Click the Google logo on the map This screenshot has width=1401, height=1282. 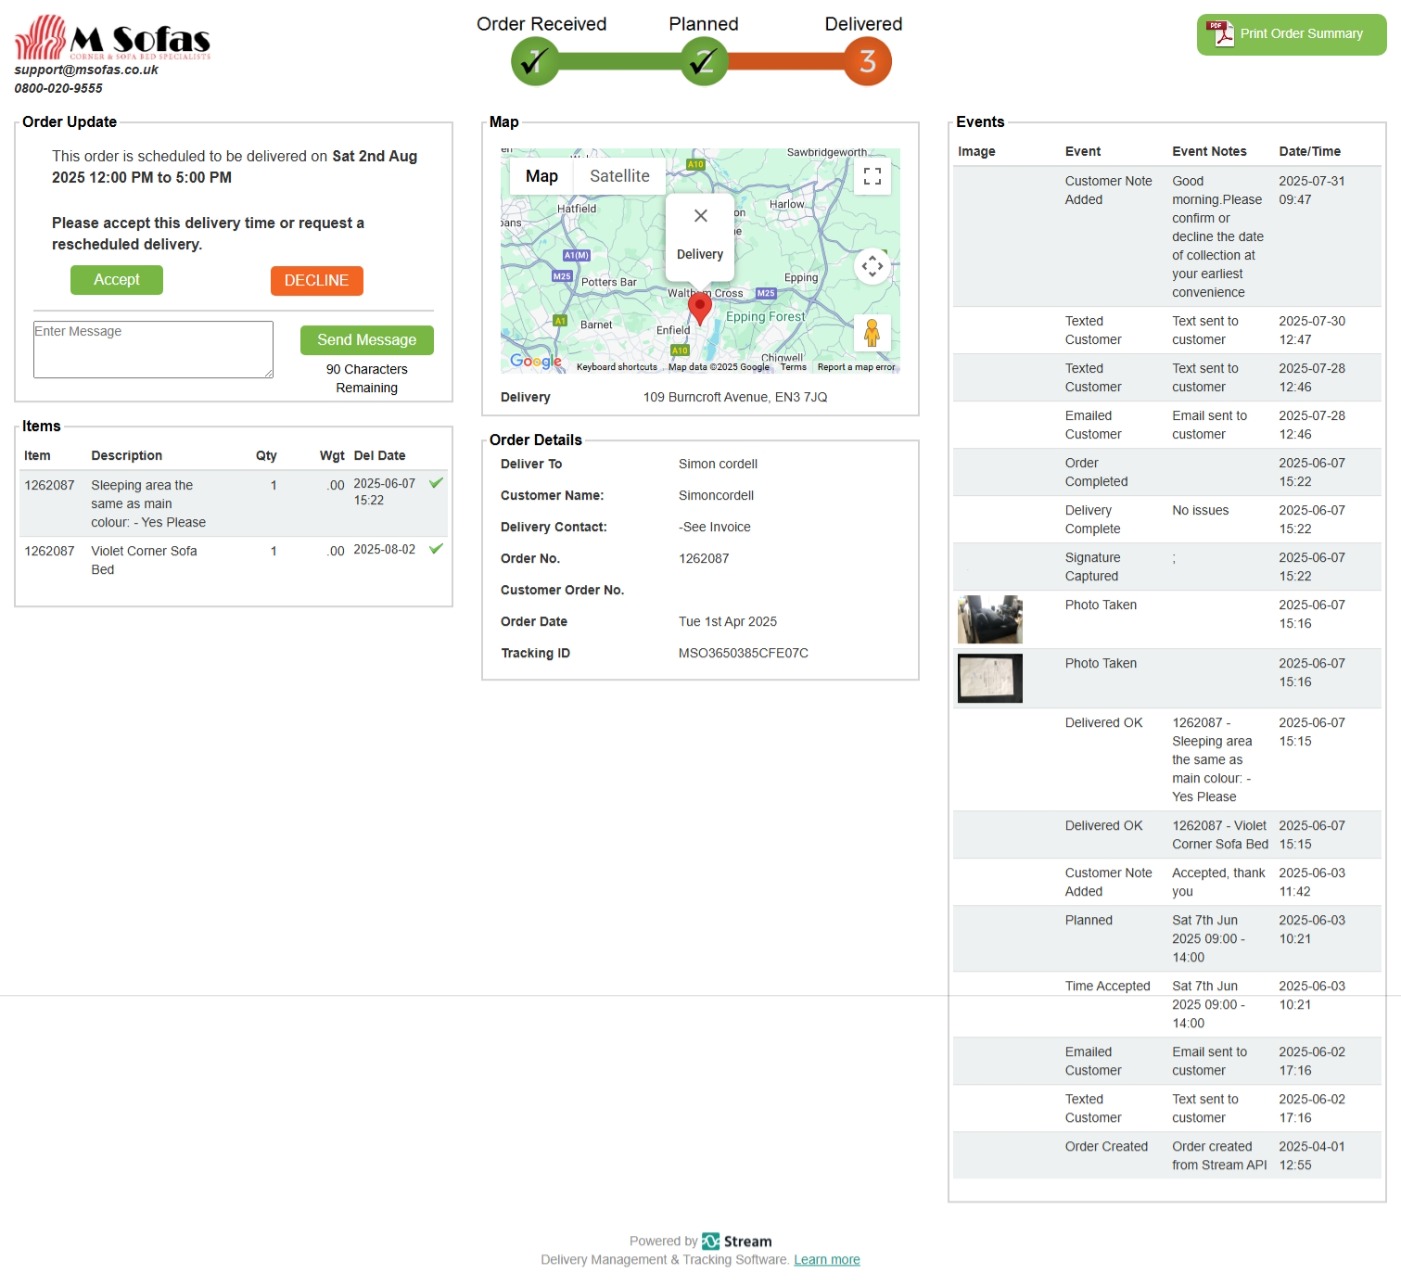(x=535, y=361)
